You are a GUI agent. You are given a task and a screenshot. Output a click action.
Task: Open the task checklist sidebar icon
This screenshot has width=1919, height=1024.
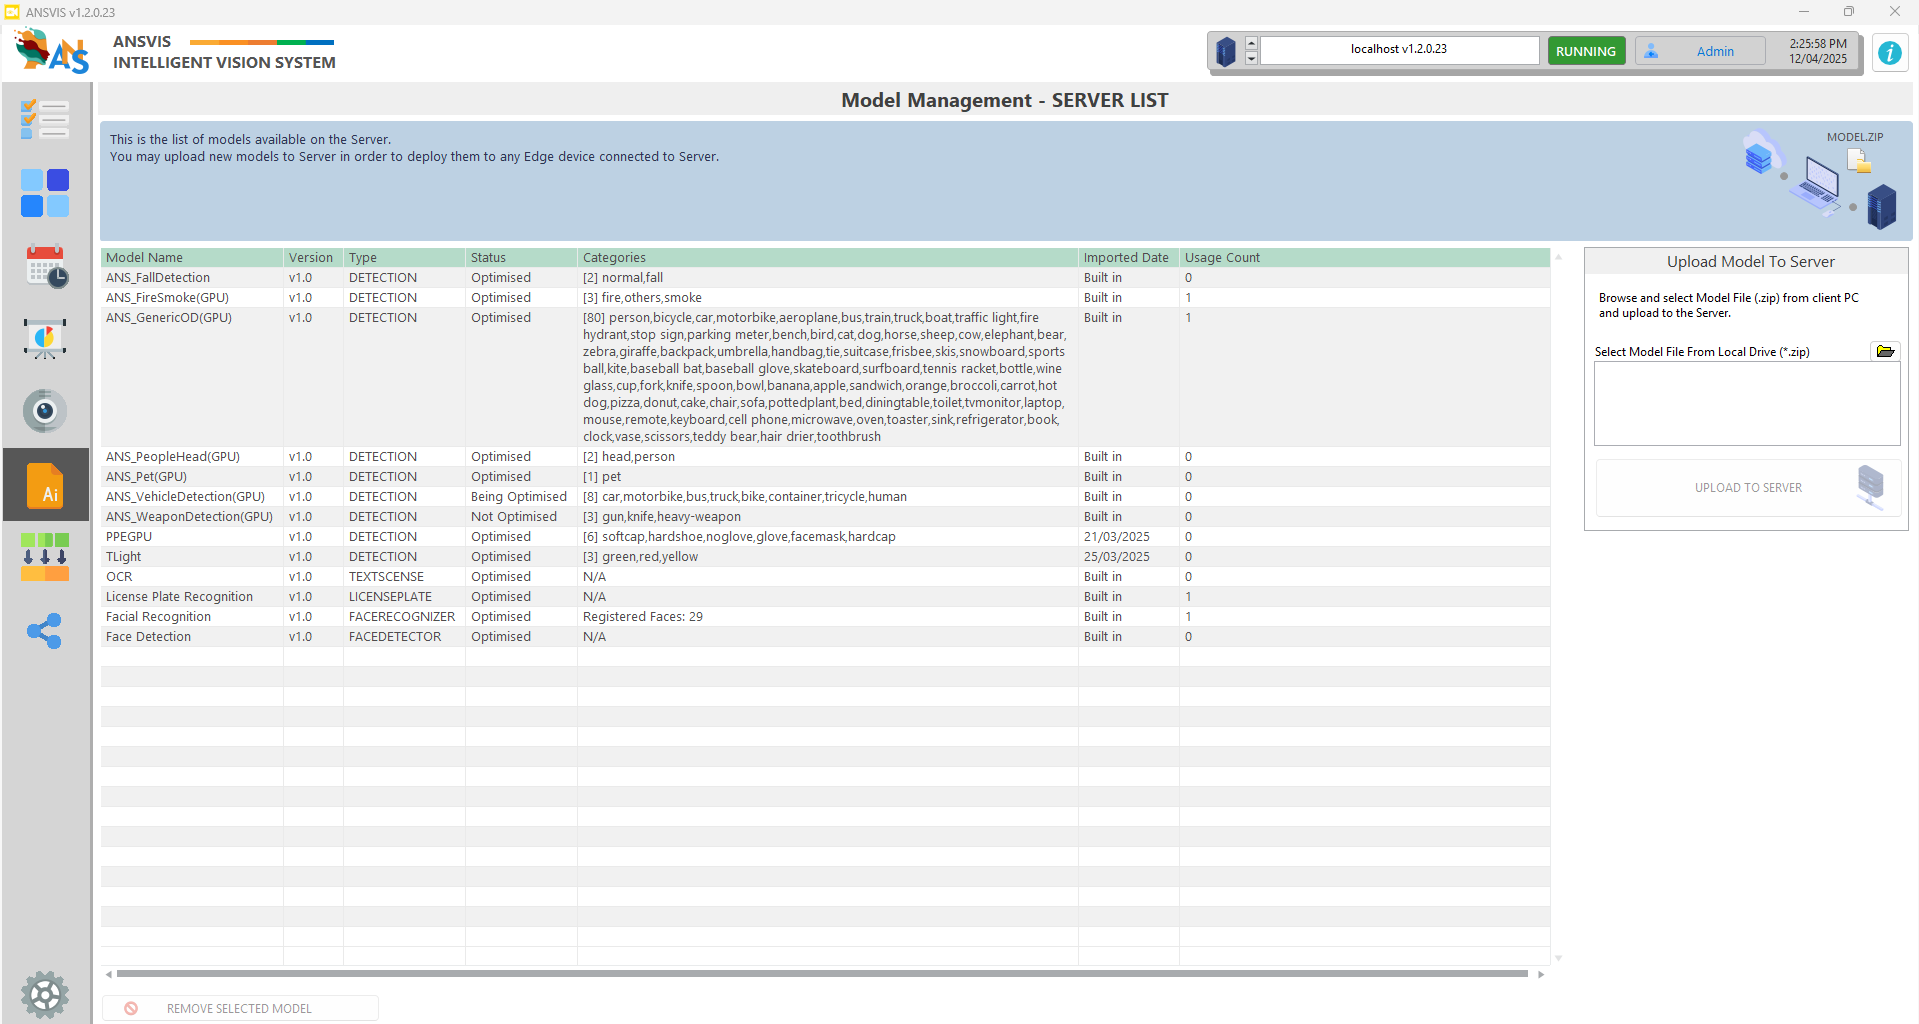[x=45, y=120]
